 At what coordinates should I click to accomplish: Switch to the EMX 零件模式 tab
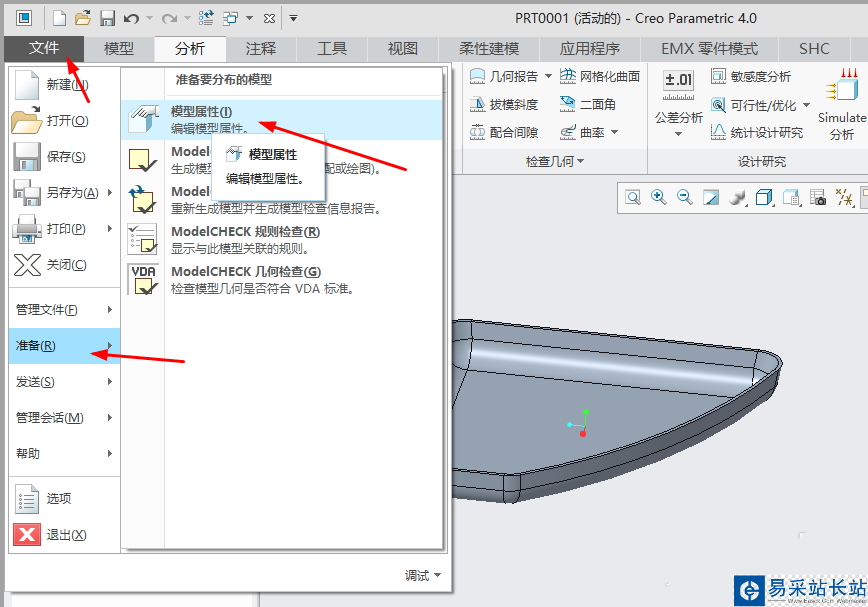[x=709, y=49]
